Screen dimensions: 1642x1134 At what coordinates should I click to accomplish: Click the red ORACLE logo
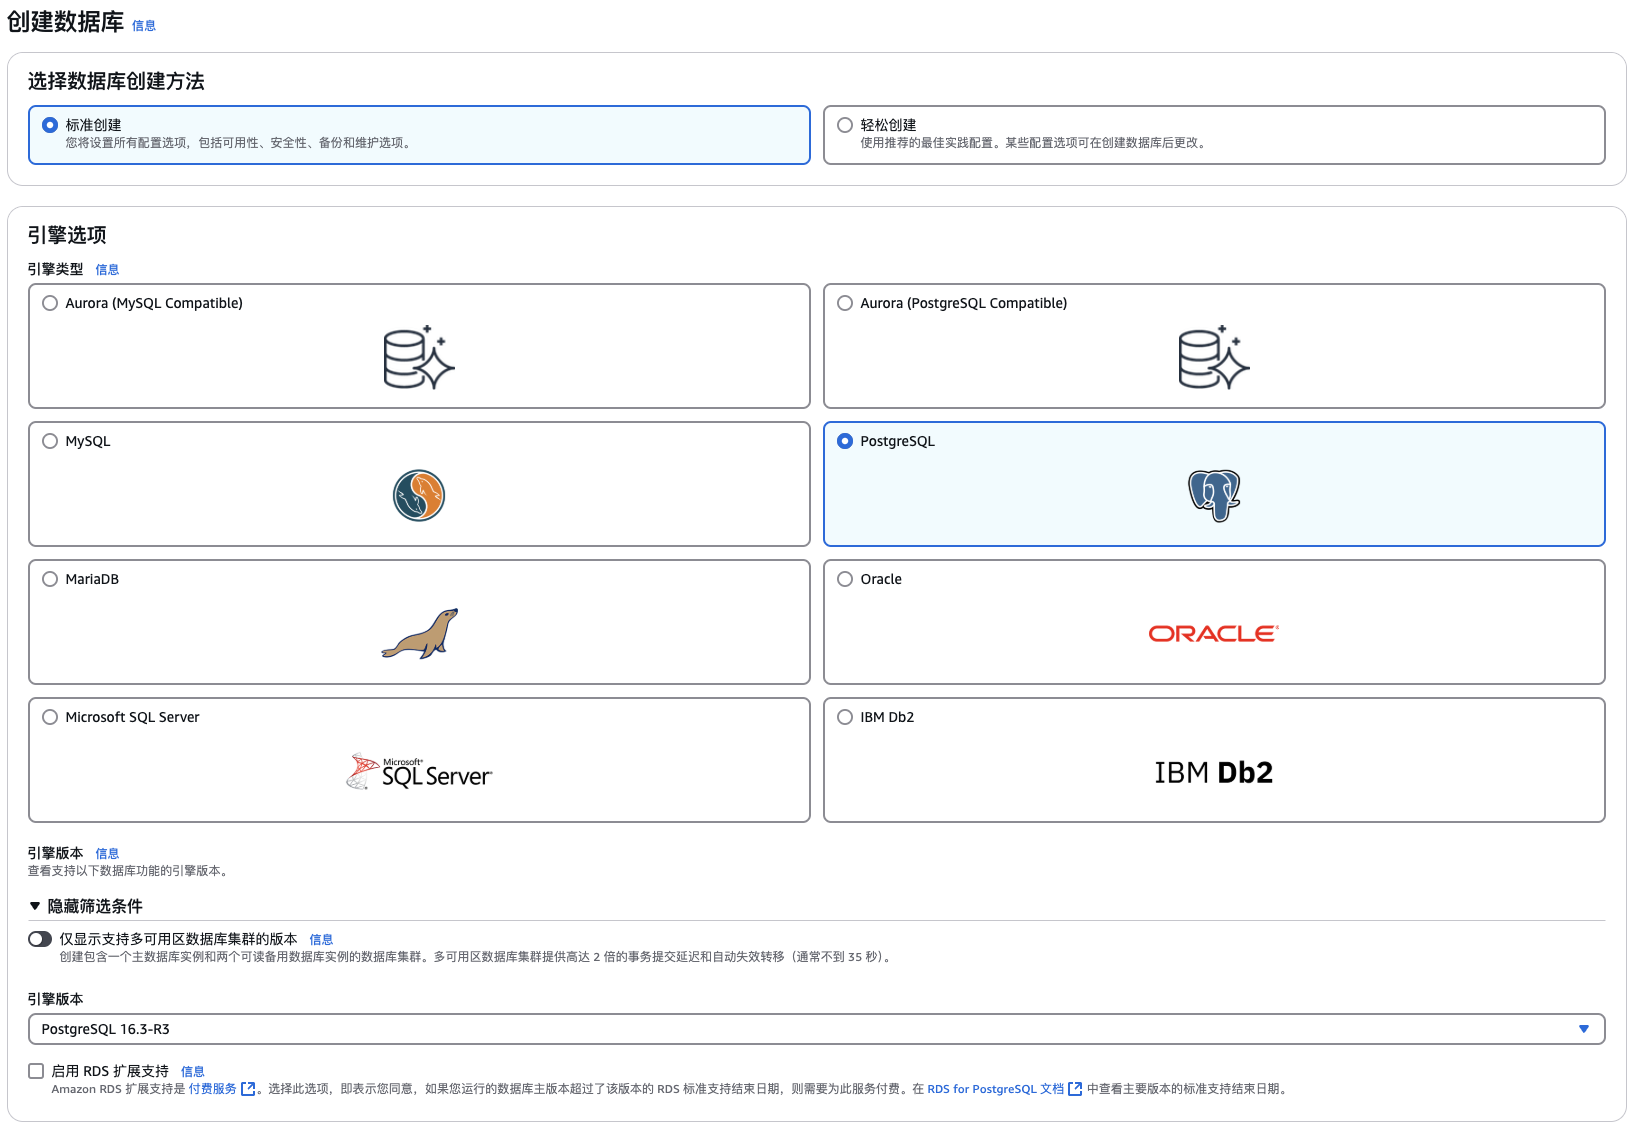pos(1214,634)
